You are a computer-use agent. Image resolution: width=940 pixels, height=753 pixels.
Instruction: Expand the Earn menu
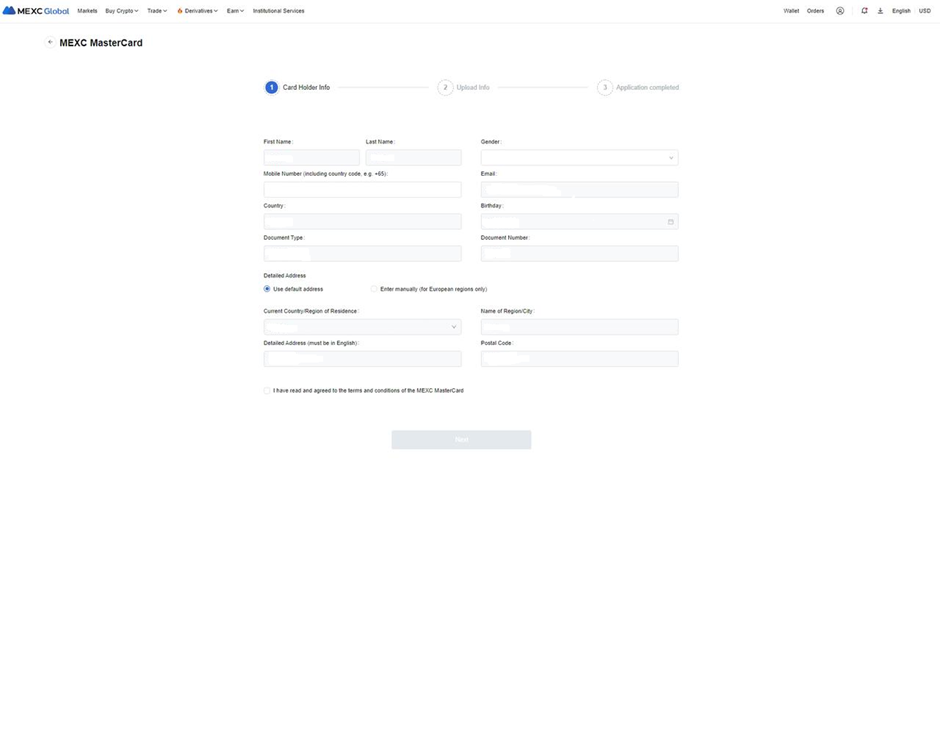coord(235,11)
